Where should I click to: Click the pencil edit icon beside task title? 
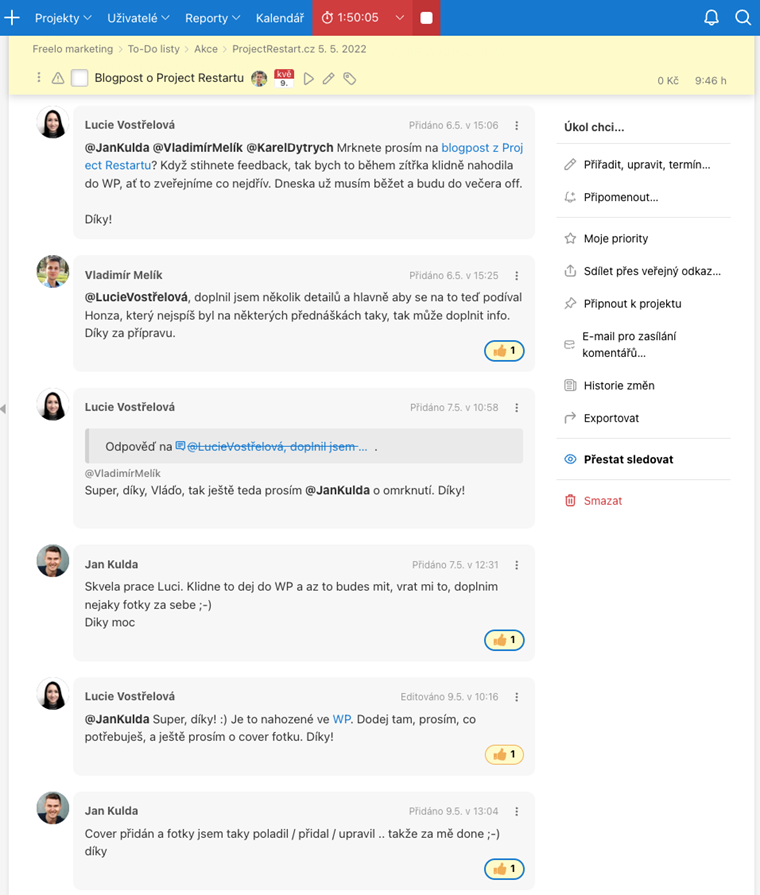click(x=328, y=78)
